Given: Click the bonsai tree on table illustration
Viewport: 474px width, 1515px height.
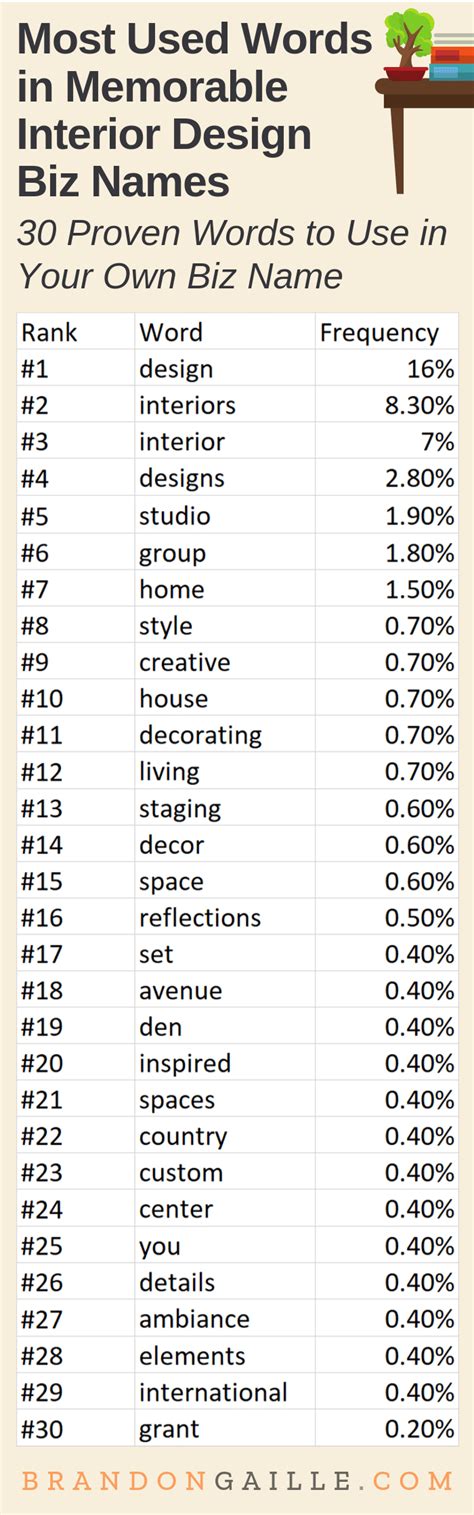Looking at the screenshot, I should (408, 43).
